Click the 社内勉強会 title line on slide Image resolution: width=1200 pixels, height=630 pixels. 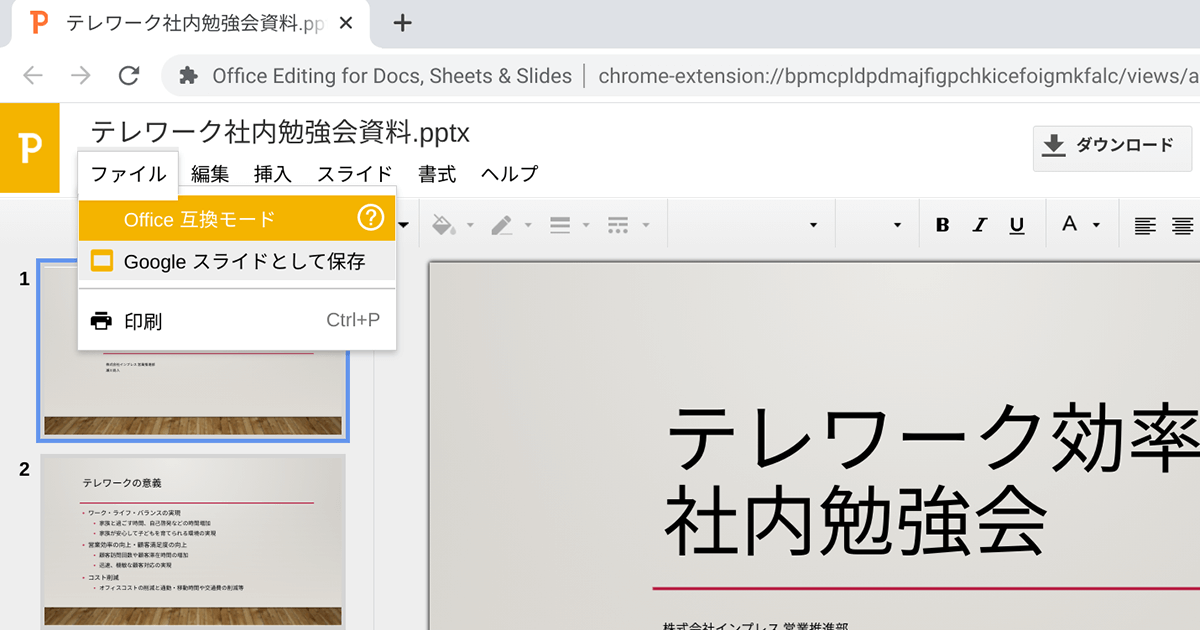(x=855, y=520)
